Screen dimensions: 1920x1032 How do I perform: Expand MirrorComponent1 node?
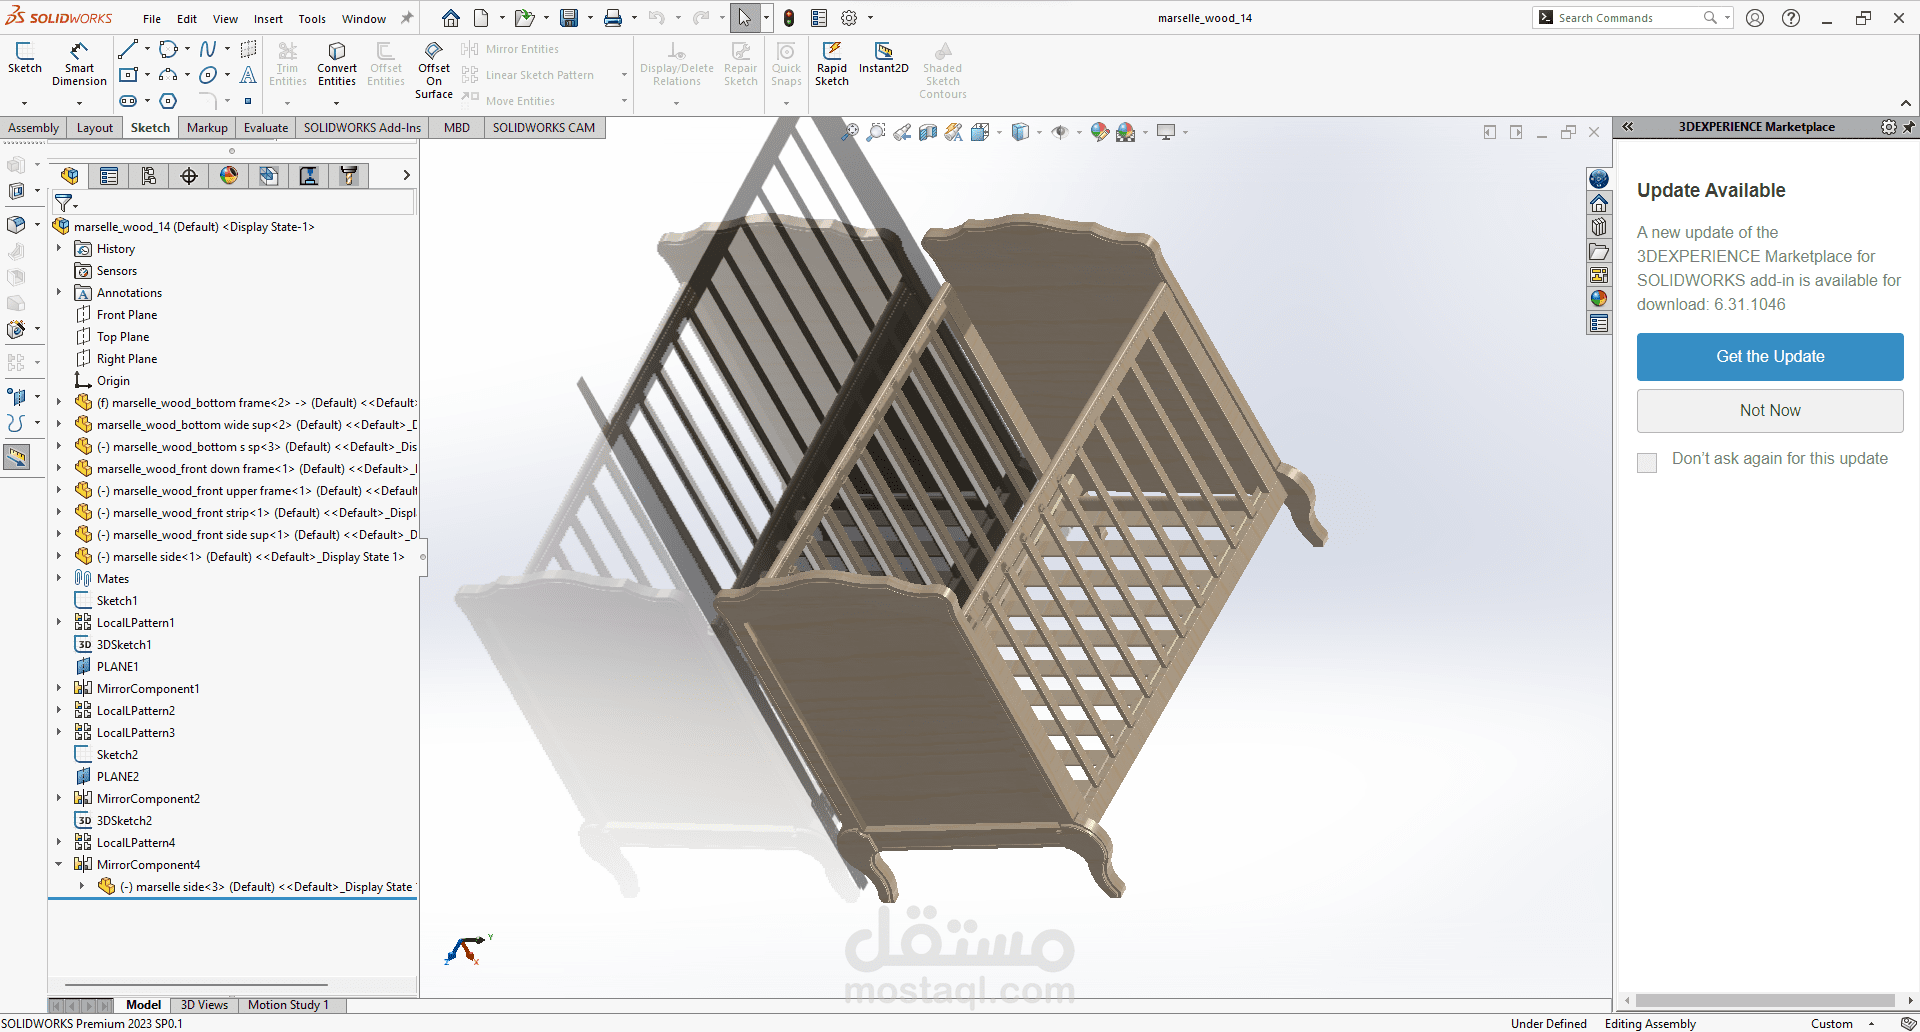[59, 689]
